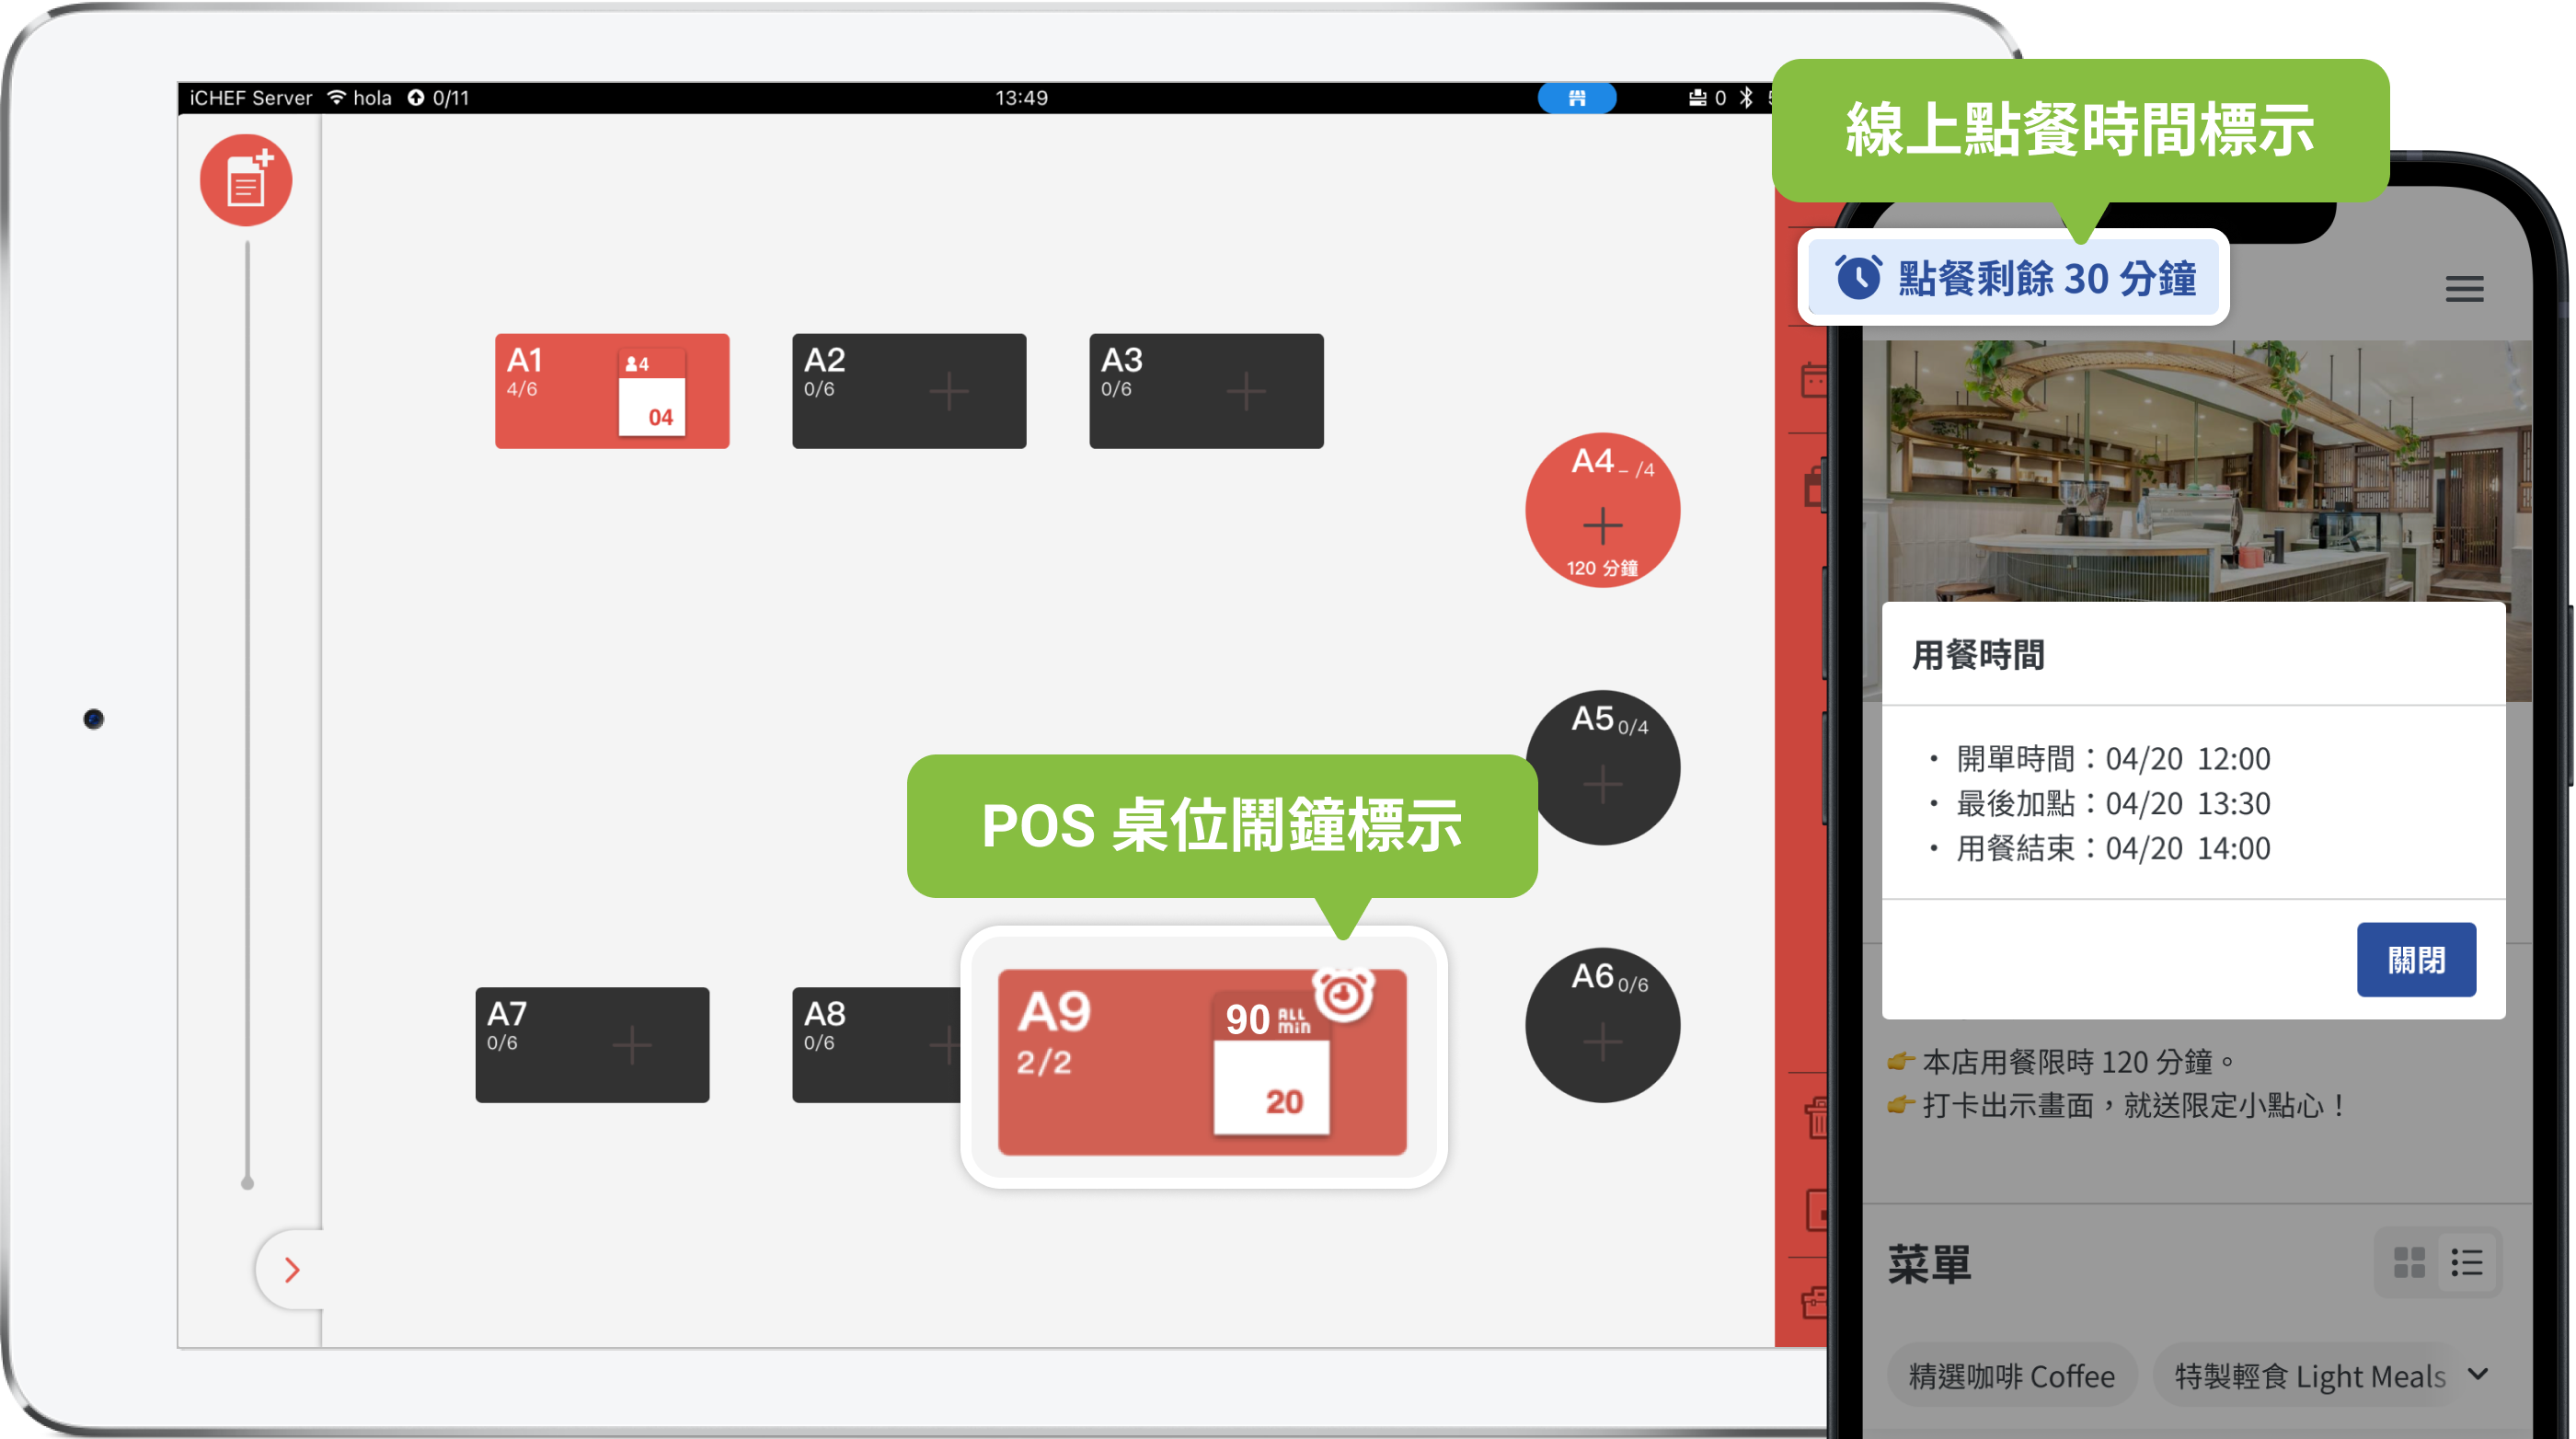Expand menu categories with the down chevron
The width and height of the screenshot is (2576, 1439).
(2478, 1374)
